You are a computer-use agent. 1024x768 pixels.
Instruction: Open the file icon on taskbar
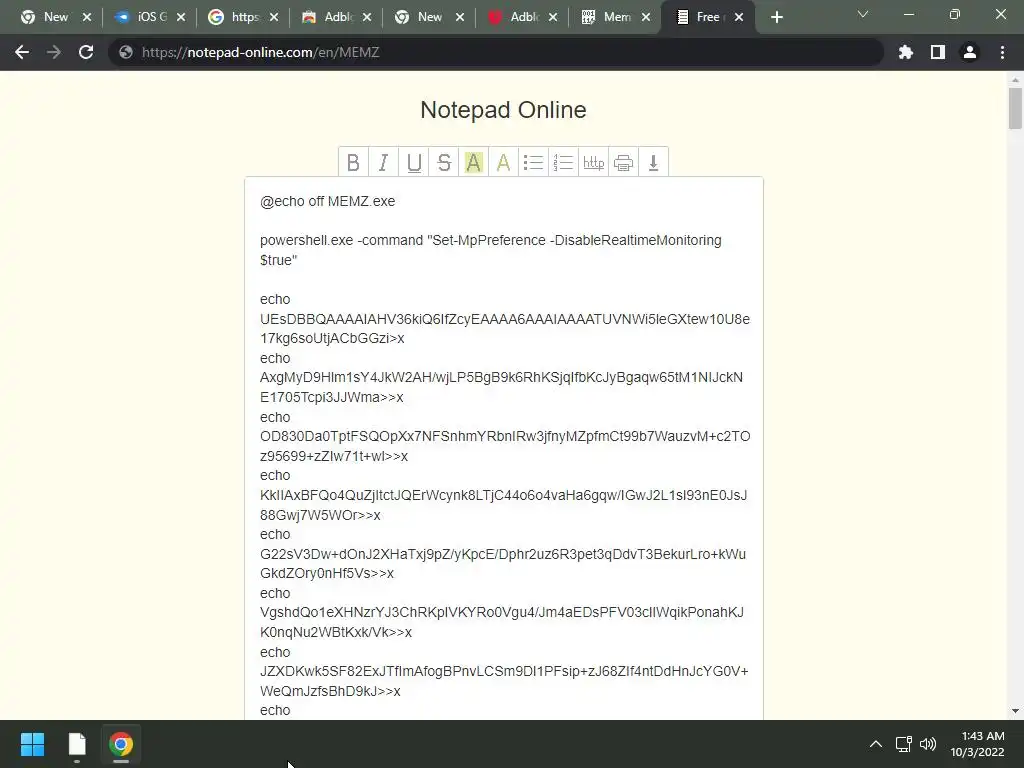77,744
